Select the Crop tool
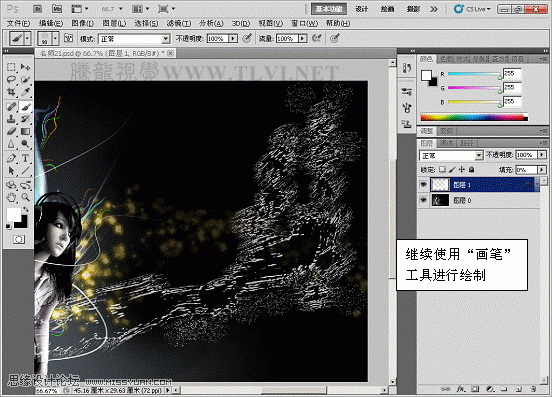 click(x=11, y=92)
